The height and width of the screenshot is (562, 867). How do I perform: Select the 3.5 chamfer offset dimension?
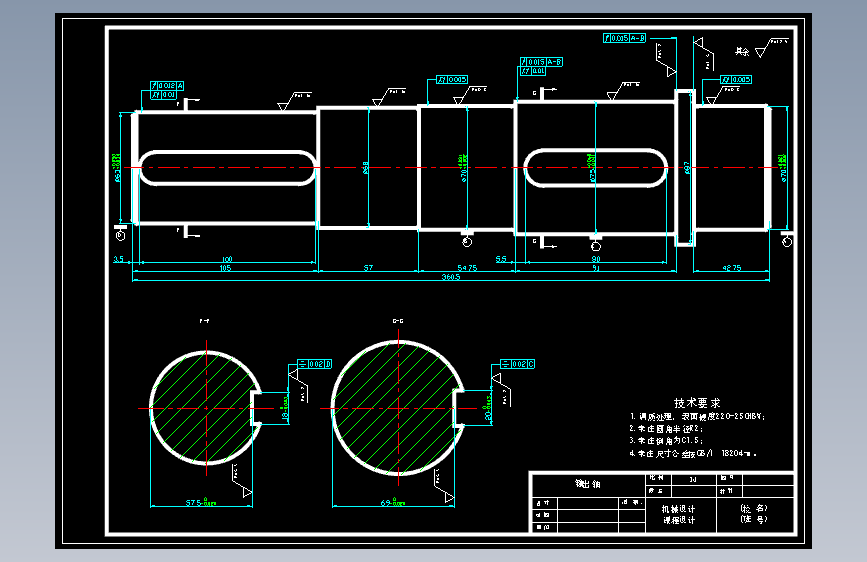tap(119, 259)
